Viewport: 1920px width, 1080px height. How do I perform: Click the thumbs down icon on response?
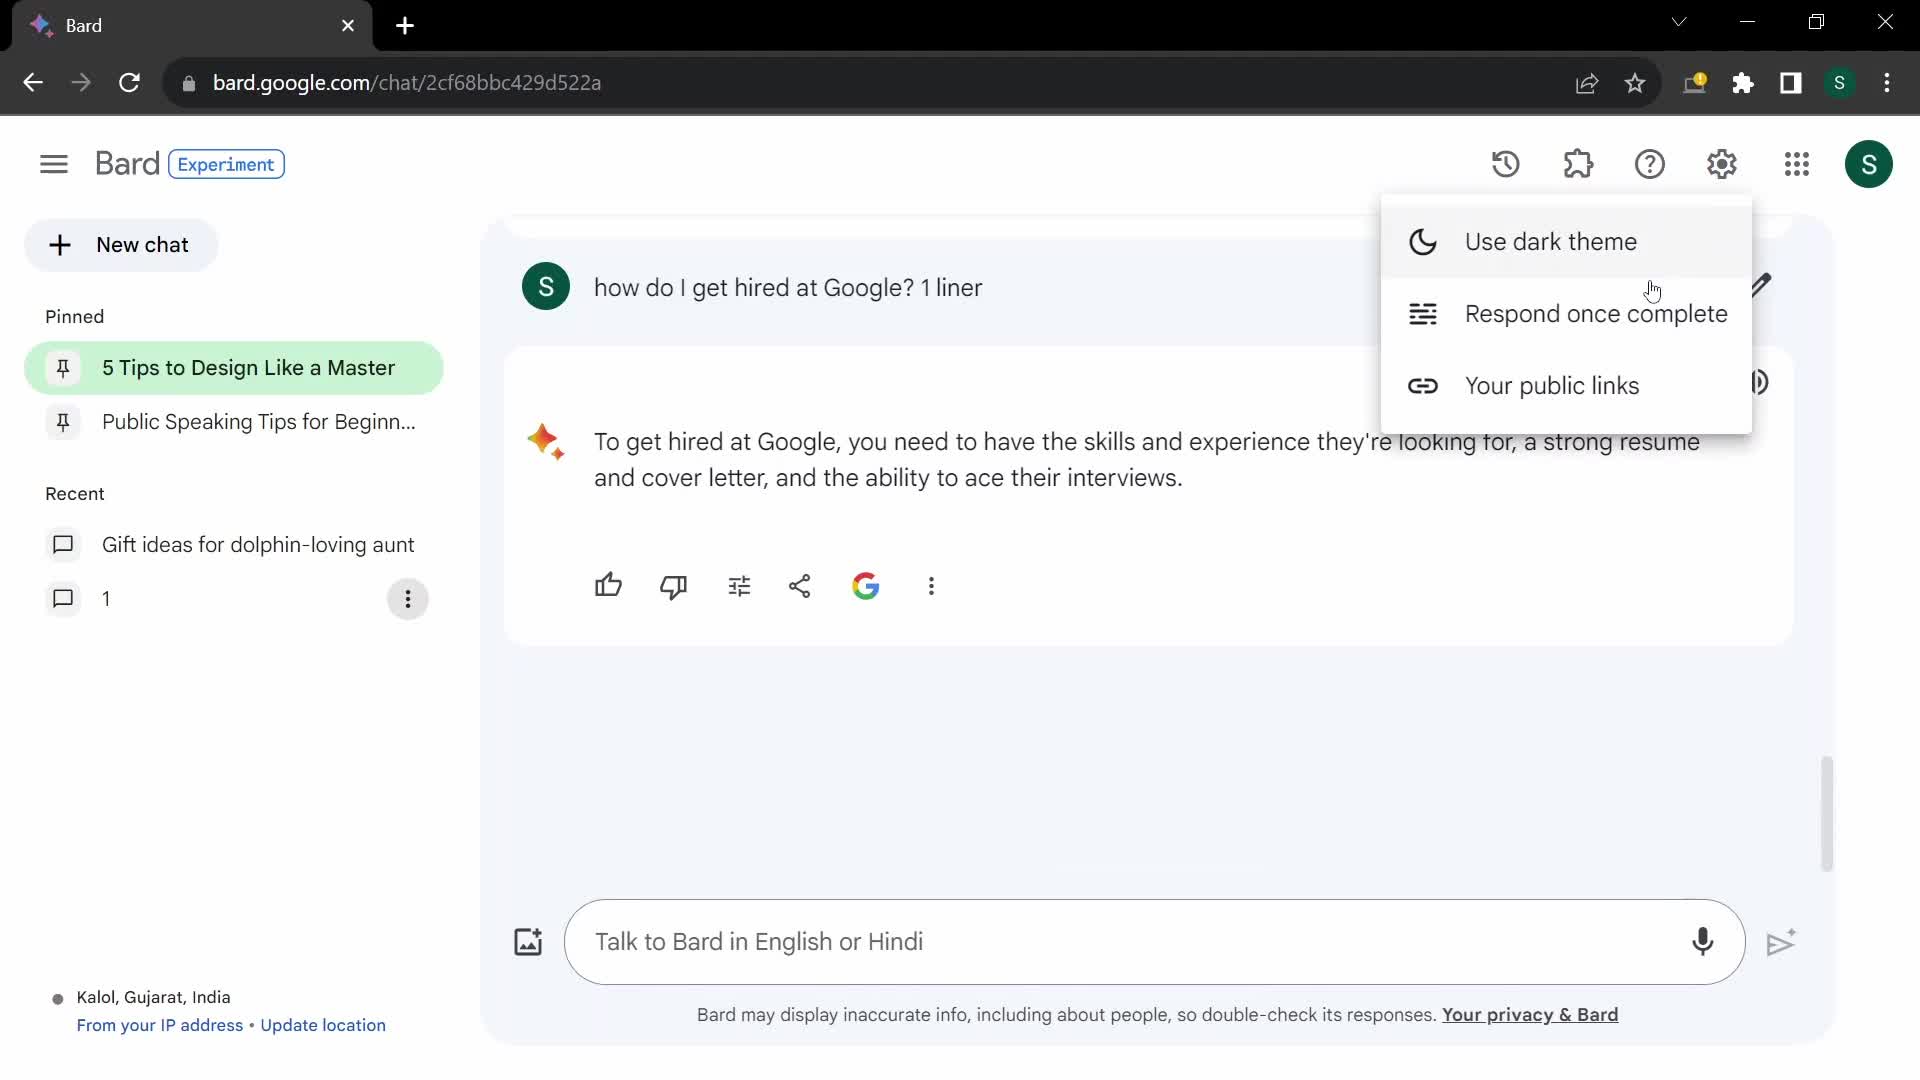coord(674,585)
